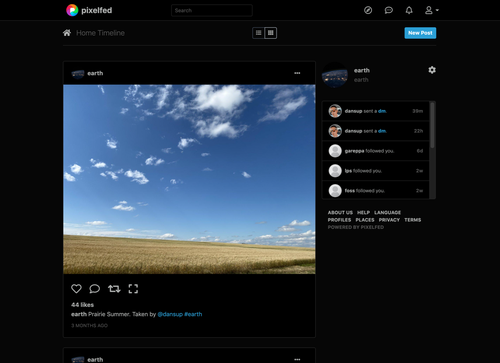Open the HELP footer link
This screenshot has width=500, height=363.
(363, 212)
